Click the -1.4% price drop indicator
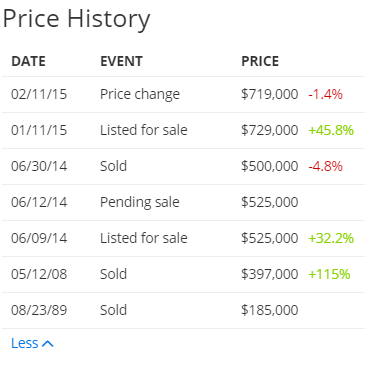The height and width of the screenshot is (373, 365). click(x=325, y=94)
